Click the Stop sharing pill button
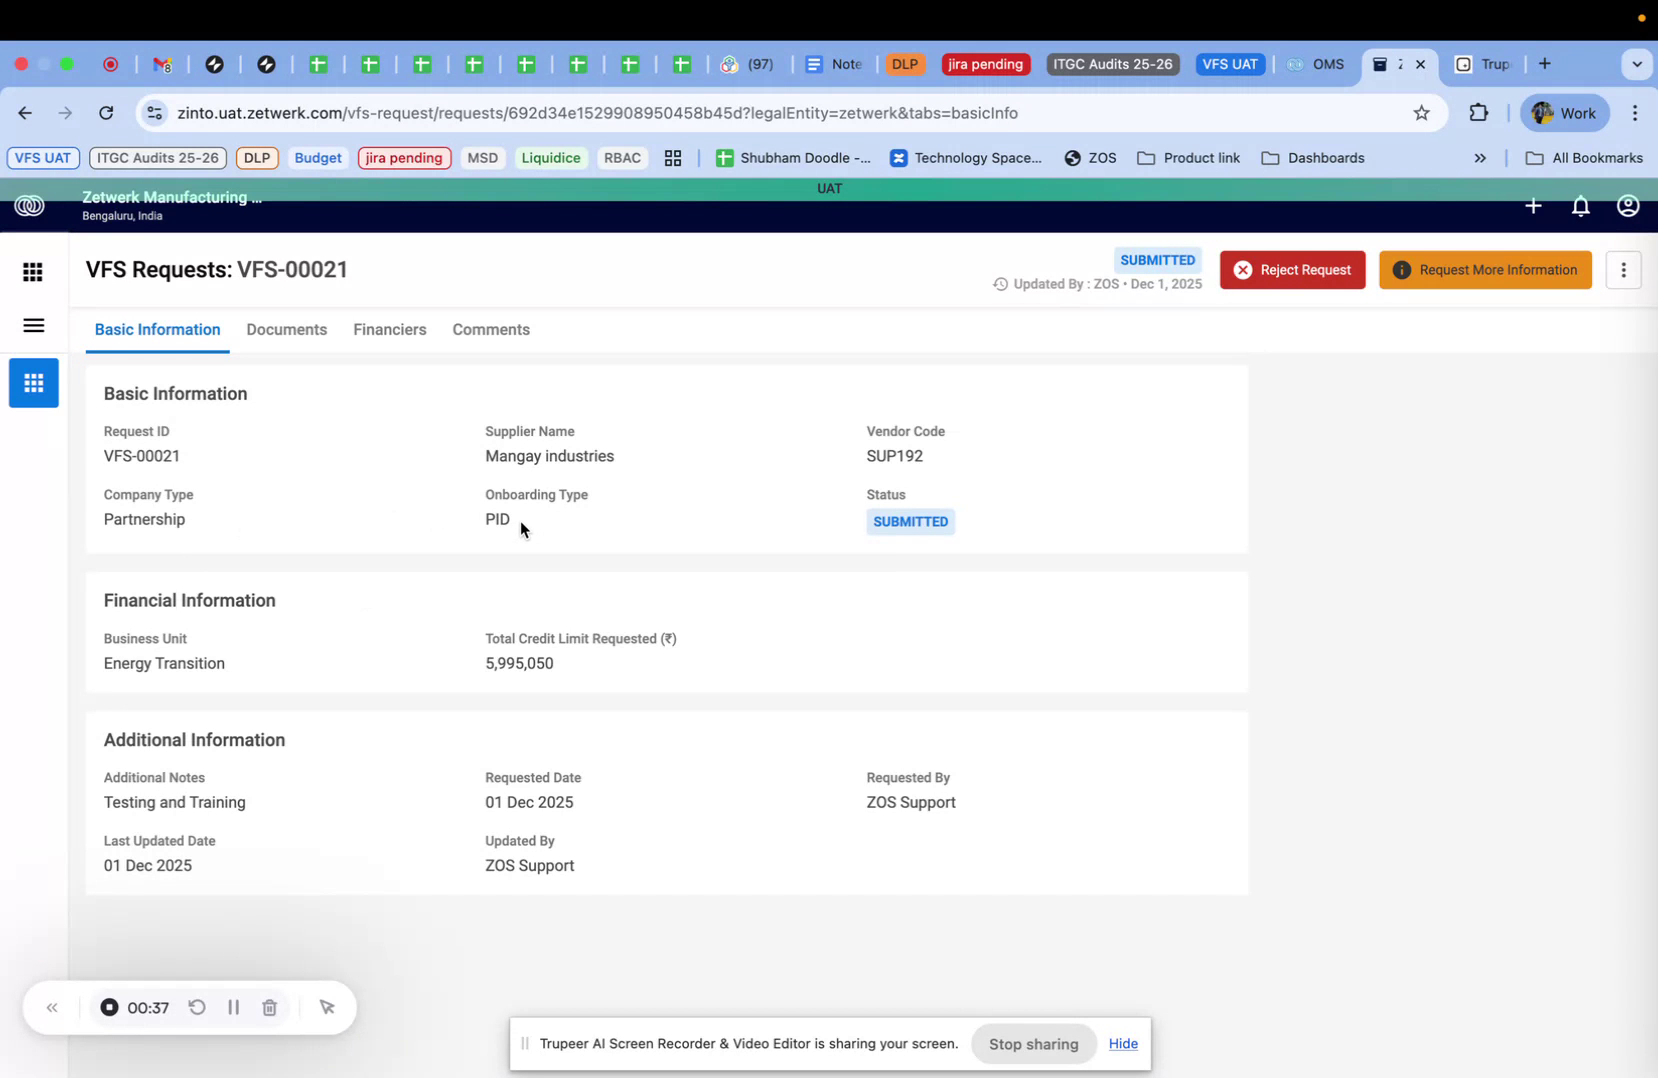 click(1033, 1043)
